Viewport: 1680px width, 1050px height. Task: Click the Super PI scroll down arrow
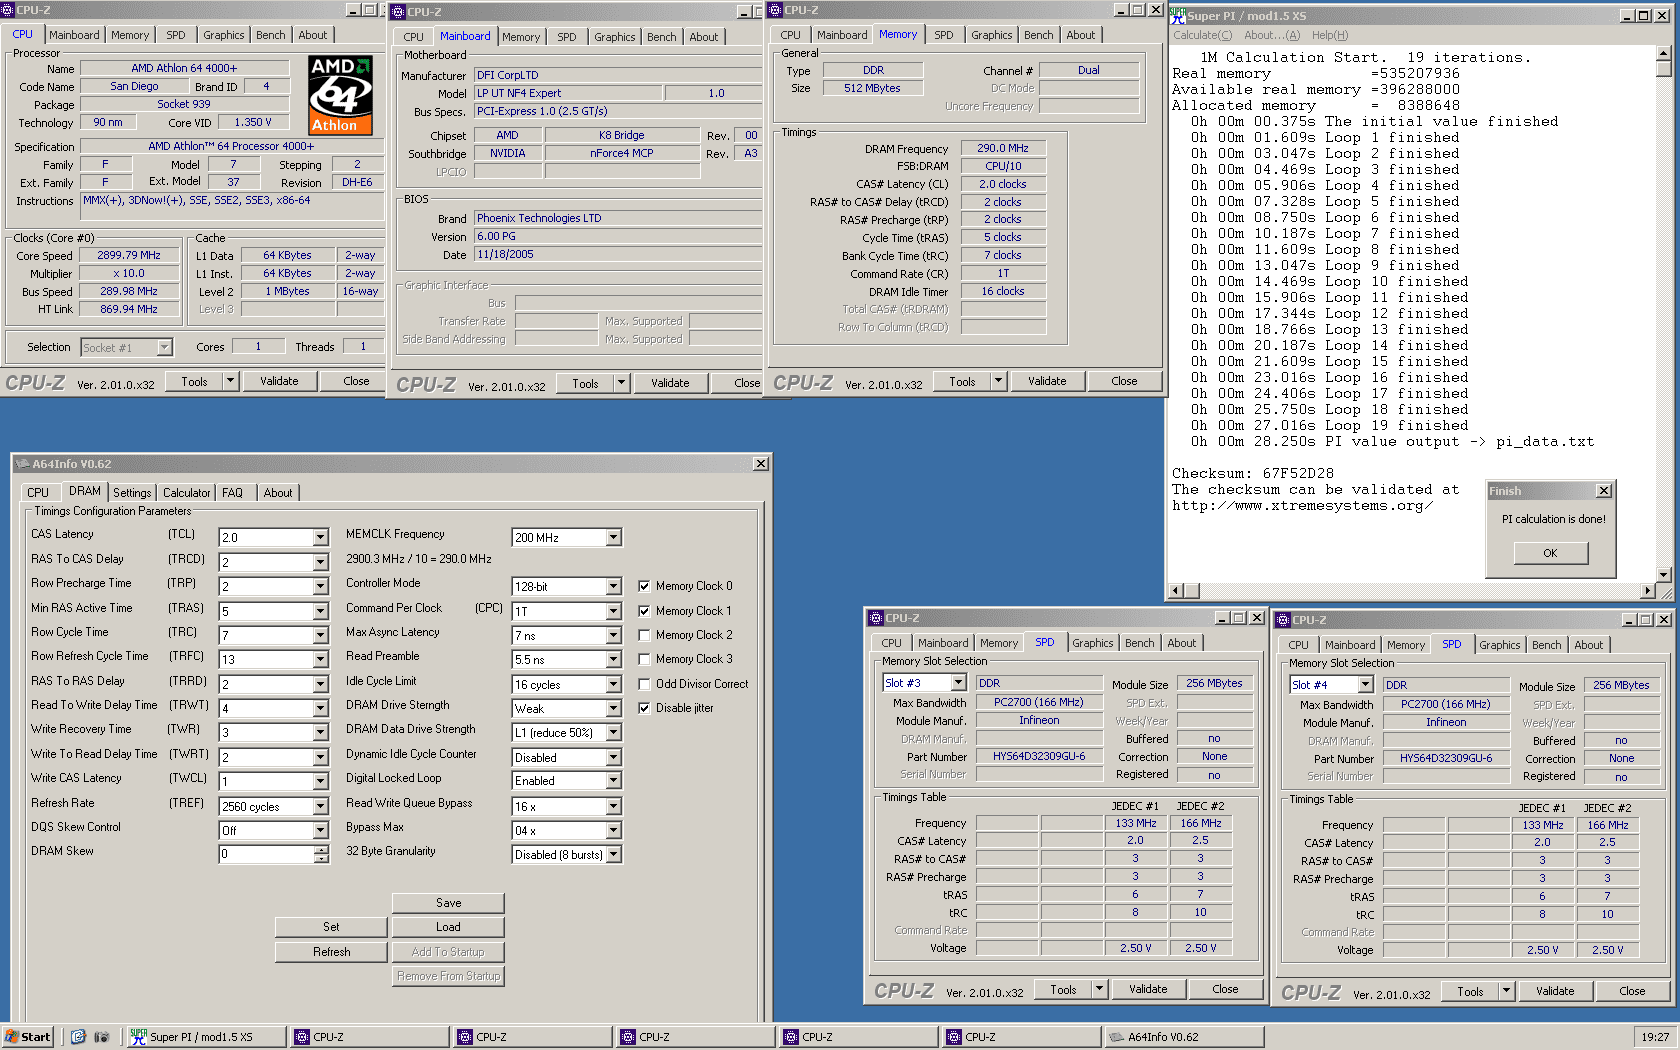(1663, 575)
